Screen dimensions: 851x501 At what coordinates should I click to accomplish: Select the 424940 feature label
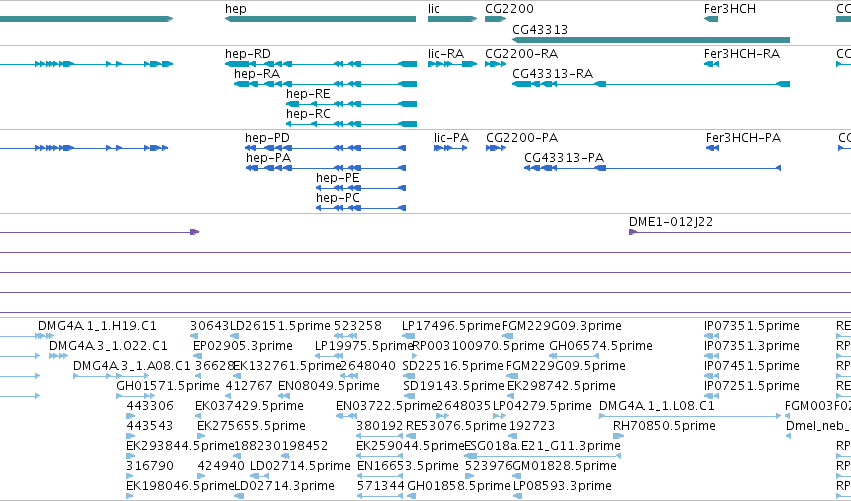click(221, 466)
